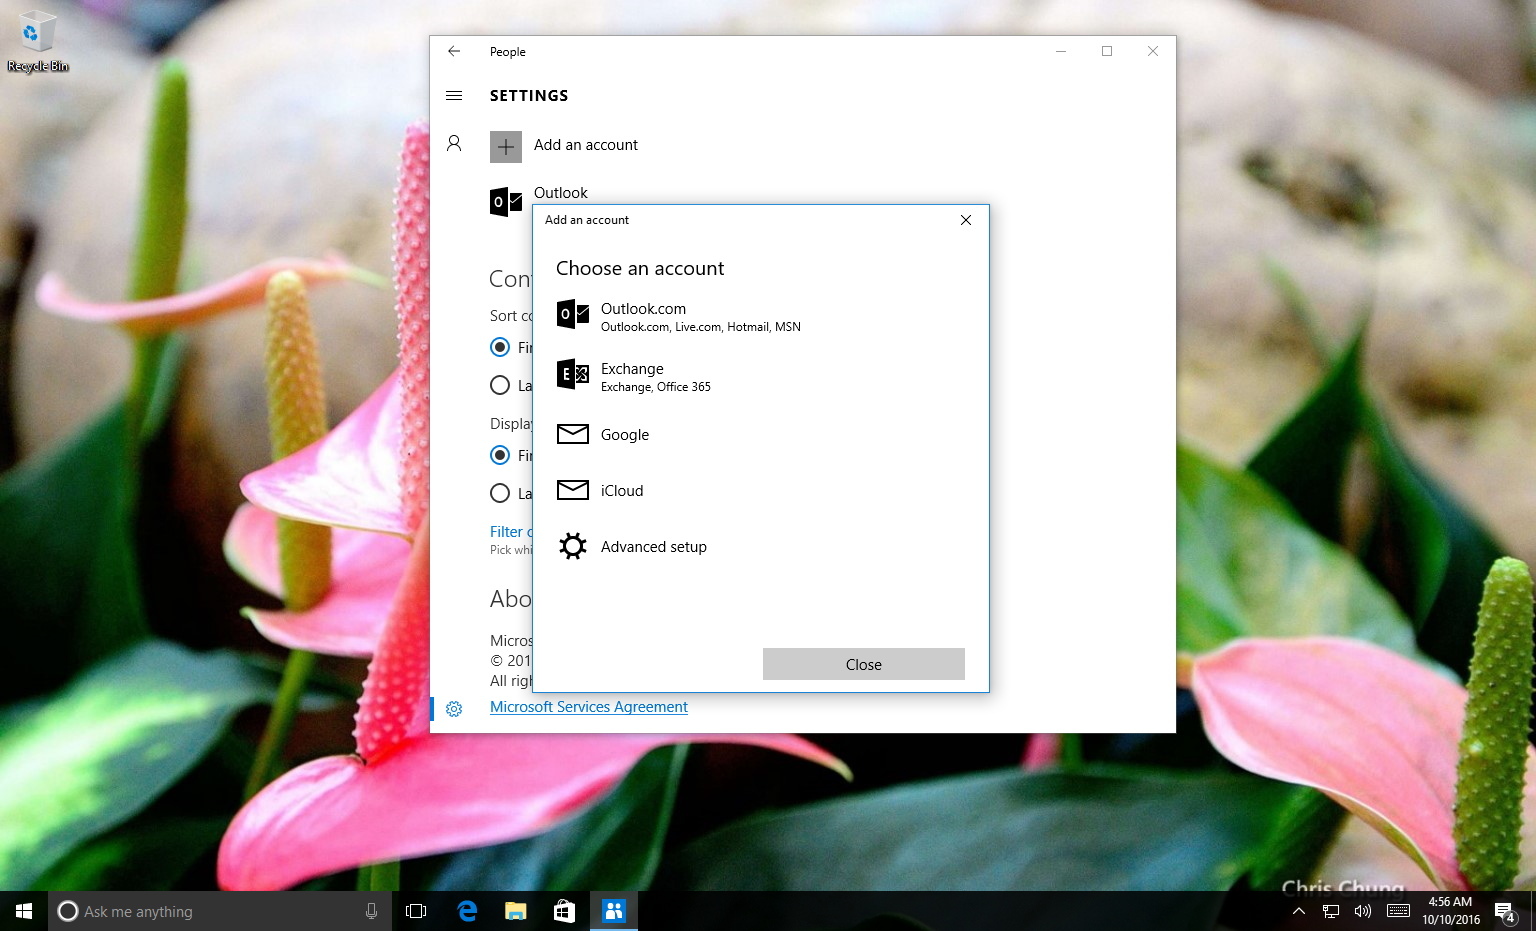Show hidden system tray icons
Viewport: 1536px width, 931px height.
click(x=1298, y=911)
